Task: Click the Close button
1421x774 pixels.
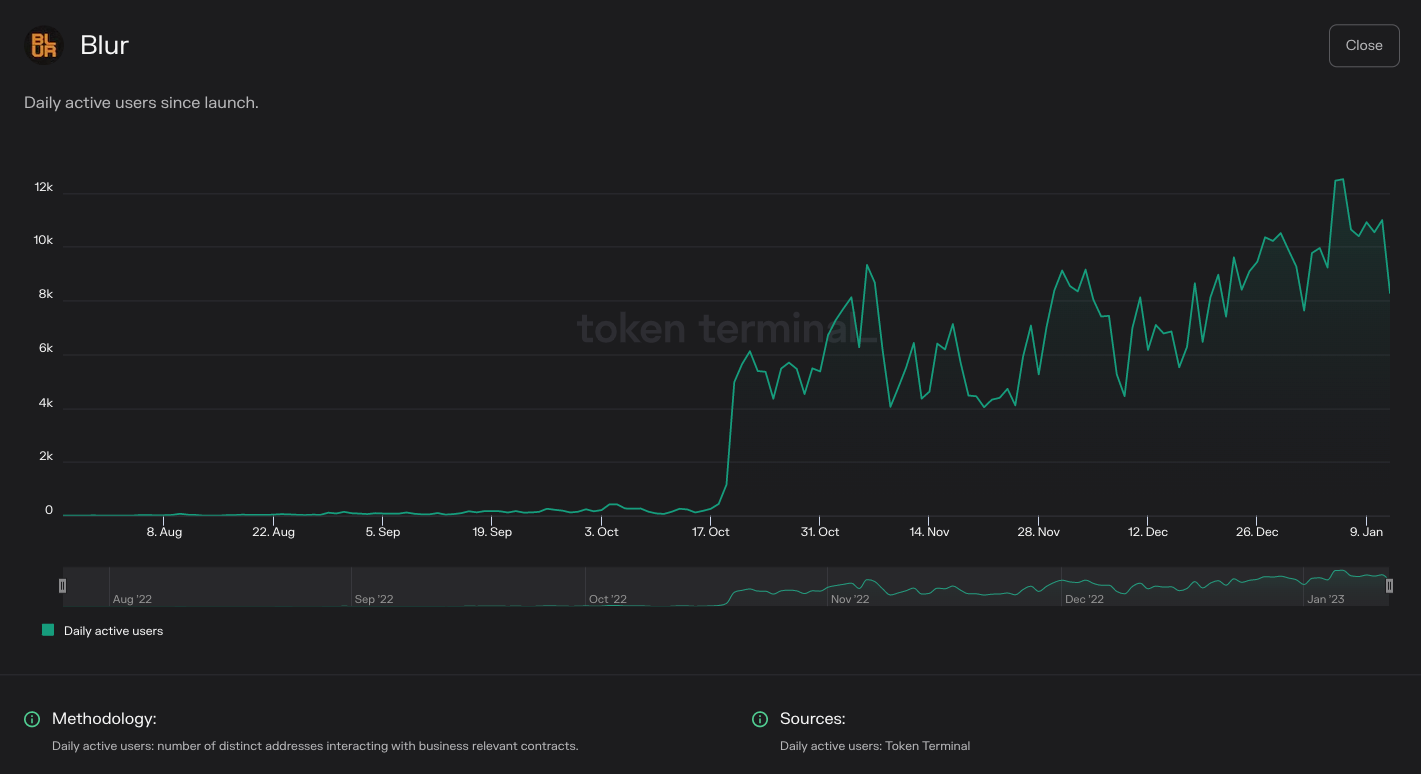Action: point(1363,45)
